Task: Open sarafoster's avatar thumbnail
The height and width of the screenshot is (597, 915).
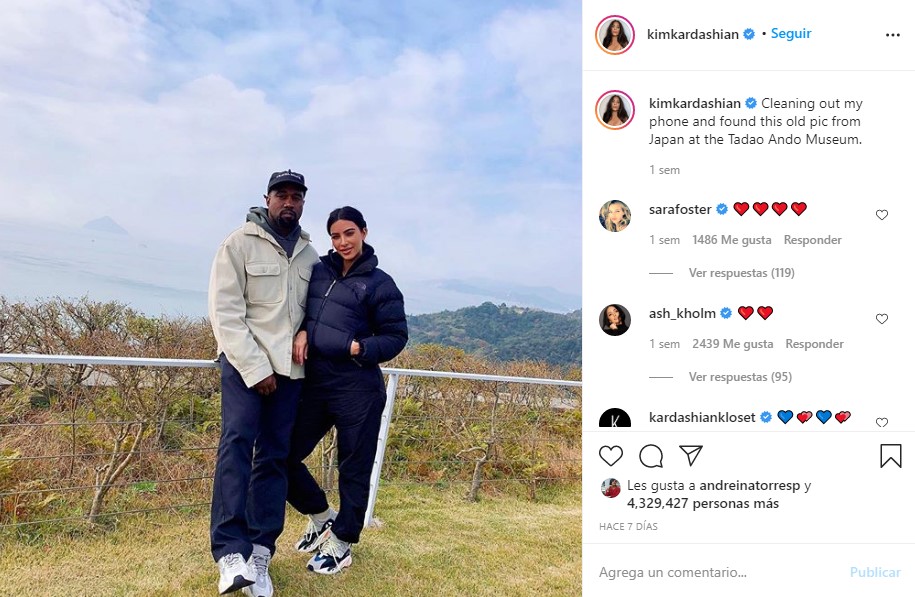Action: [614, 215]
